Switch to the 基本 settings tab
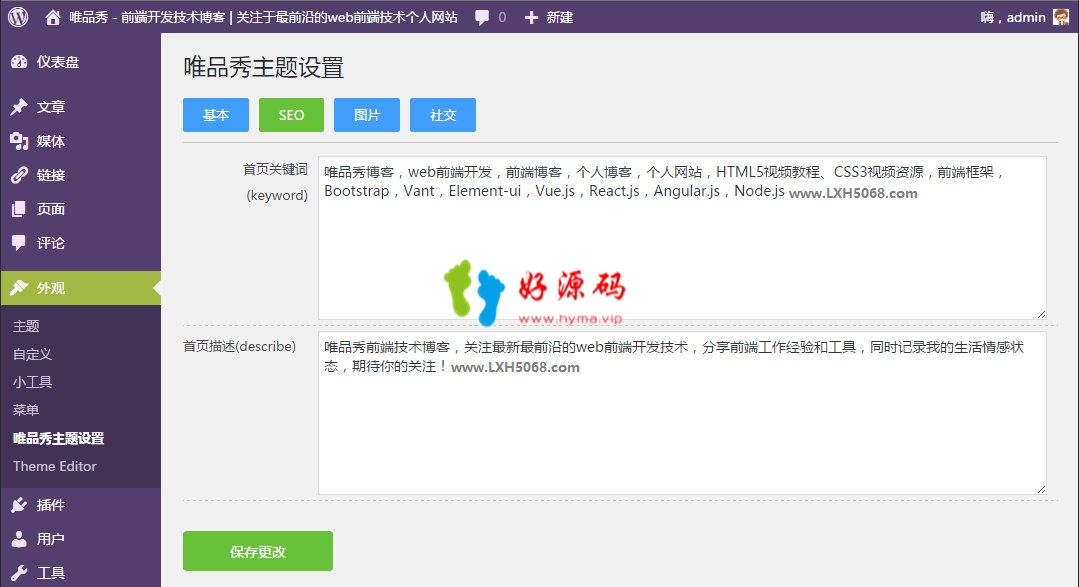Image resolution: width=1079 pixels, height=587 pixels. point(215,115)
